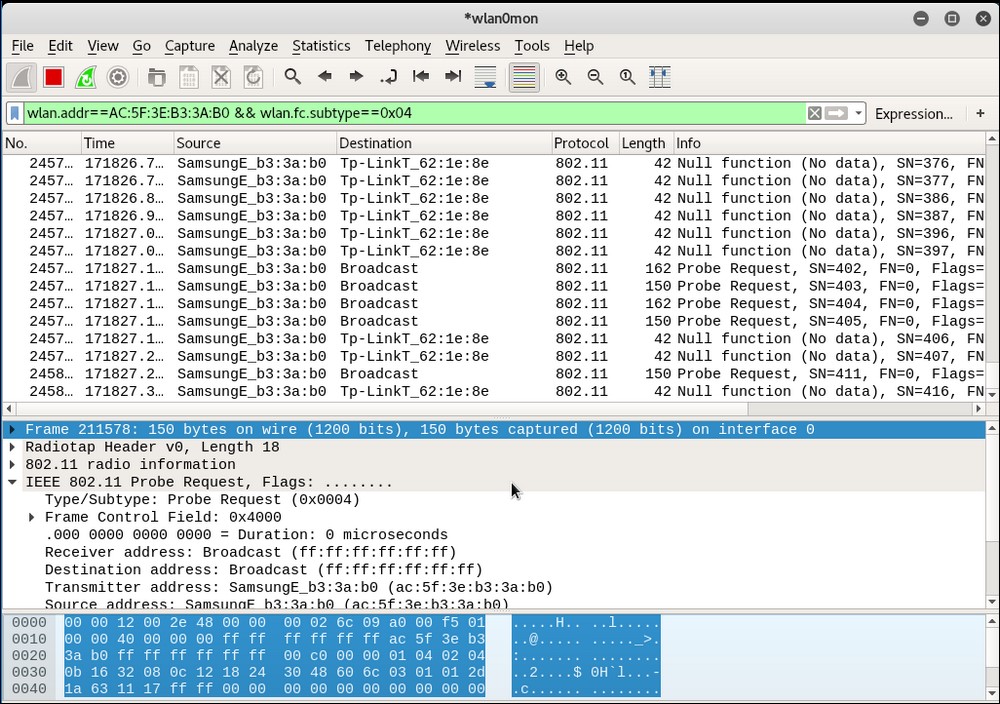The width and height of the screenshot is (1000, 704).
Task: Select the Null function packet SN=376
Action: tap(494, 163)
